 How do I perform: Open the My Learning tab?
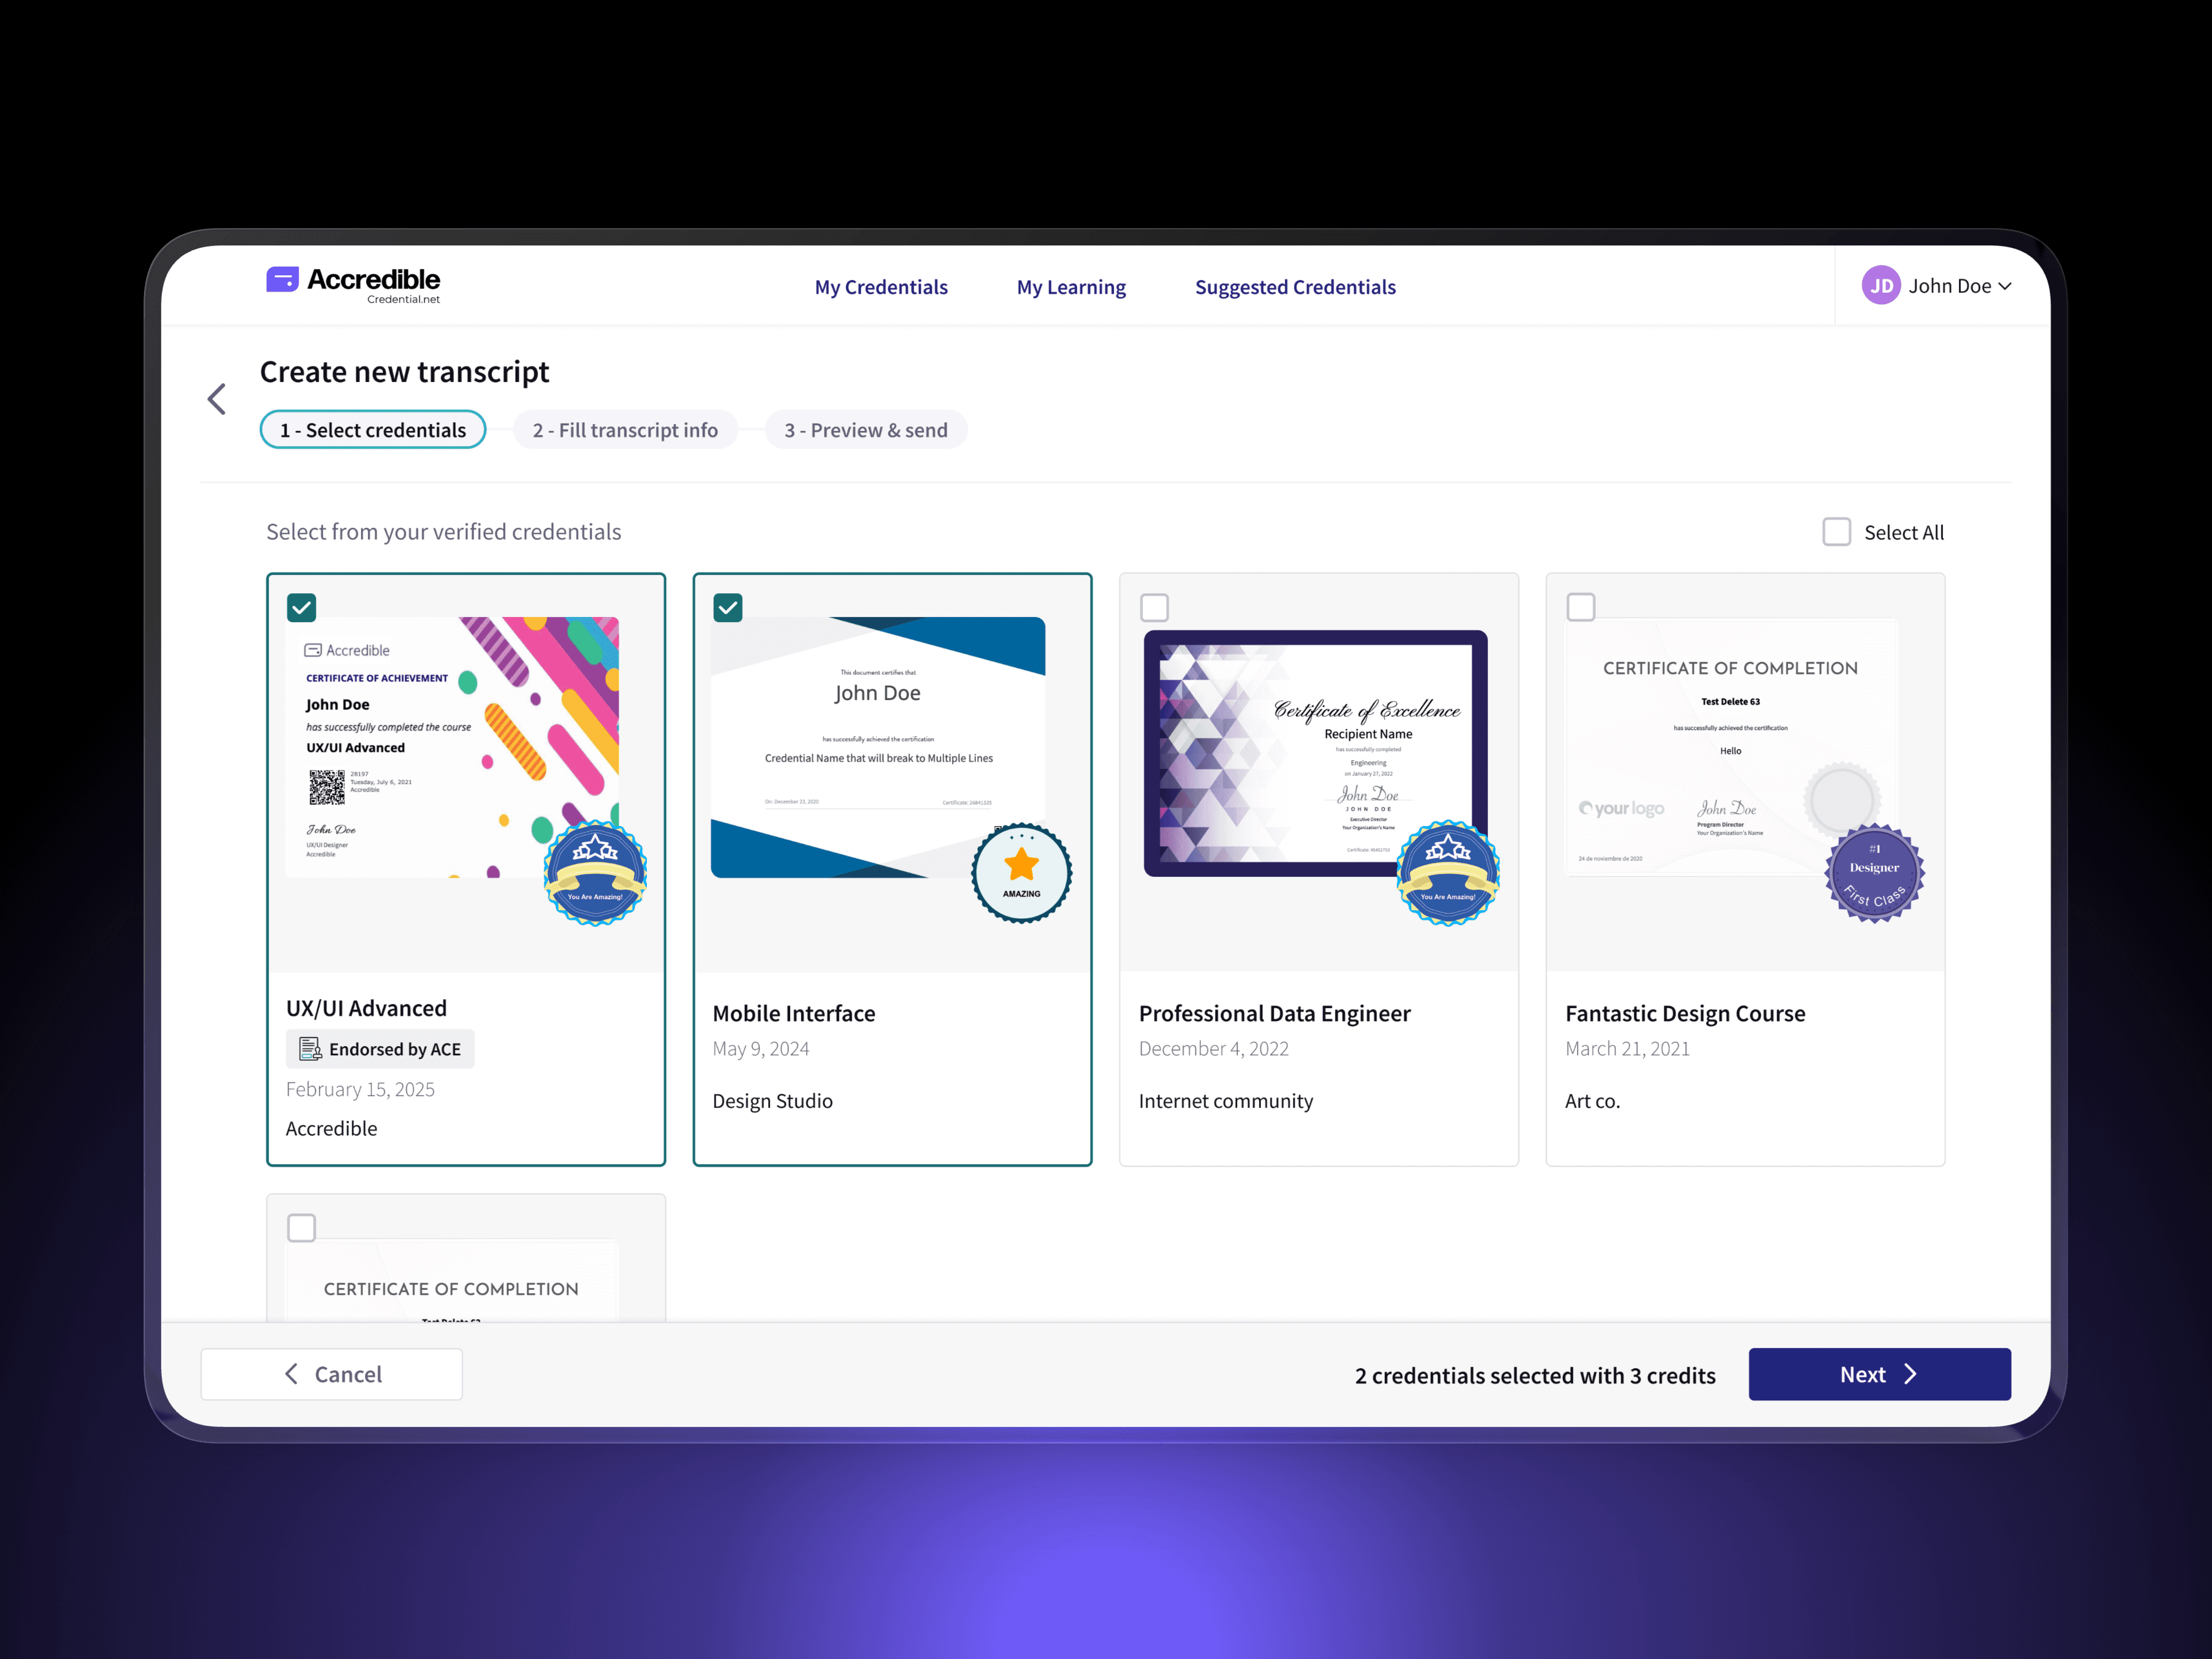1071,287
